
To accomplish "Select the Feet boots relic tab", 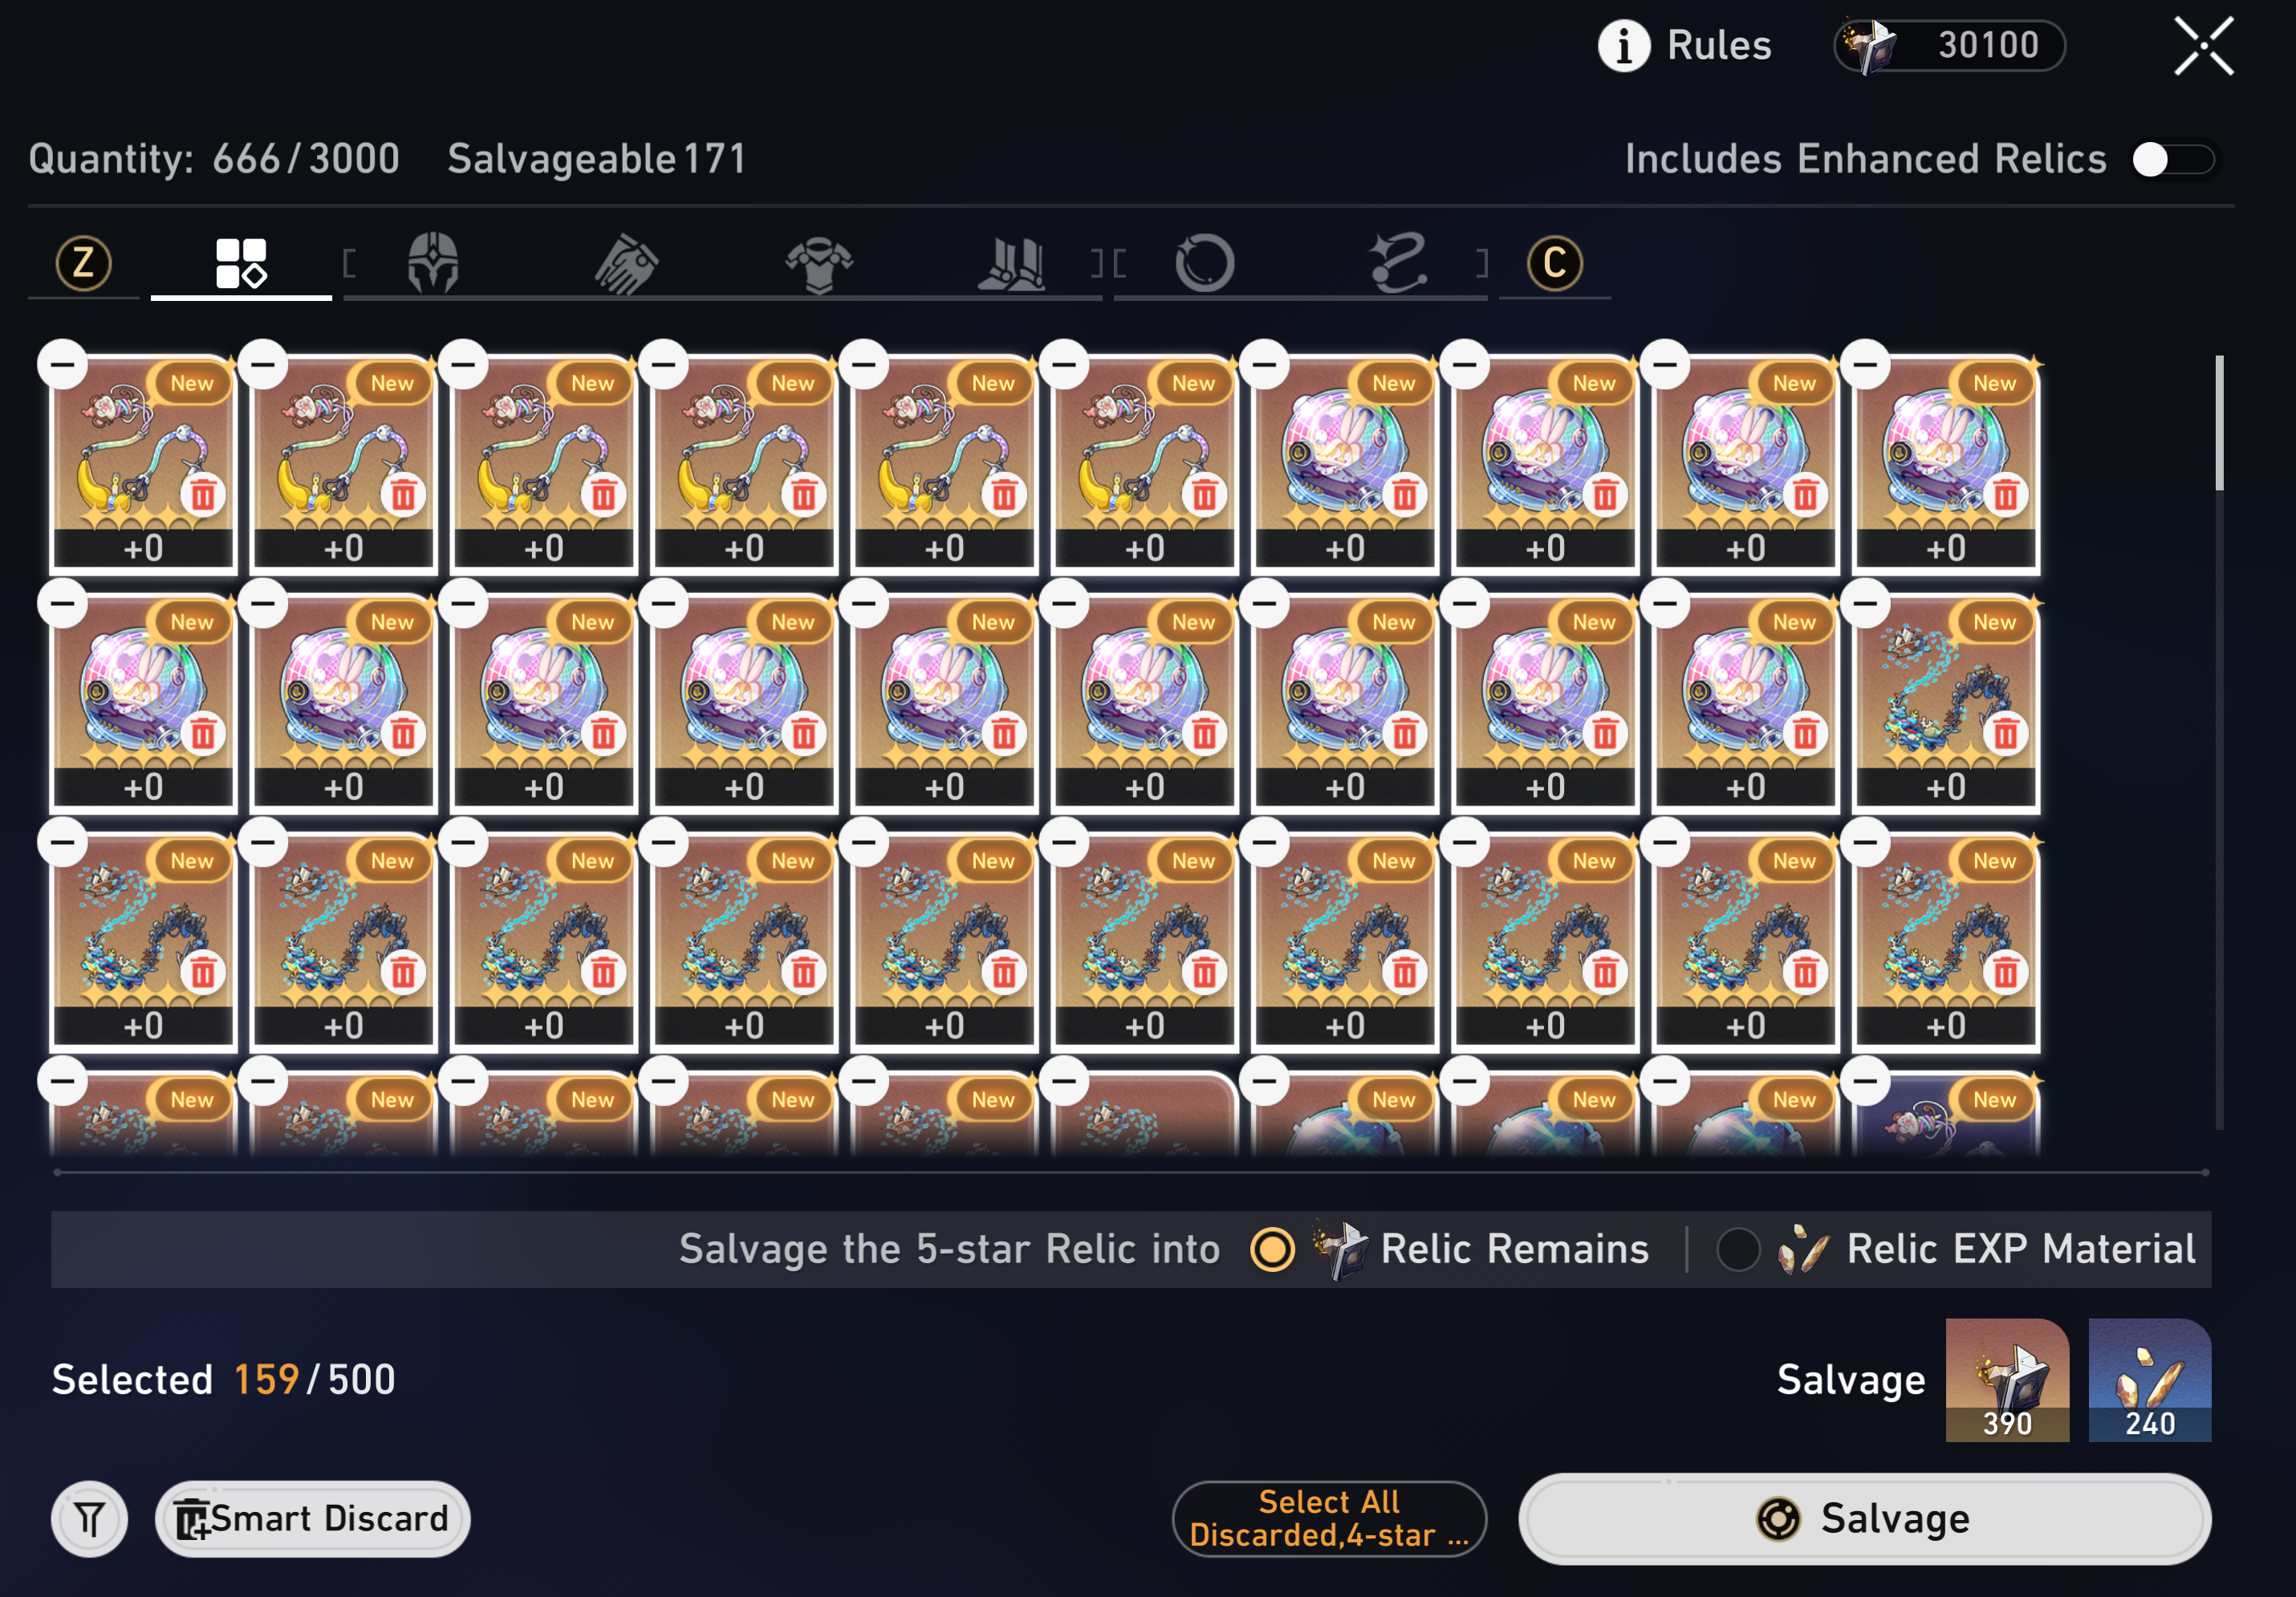I will pyautogui.click(x=1012, y=264).
